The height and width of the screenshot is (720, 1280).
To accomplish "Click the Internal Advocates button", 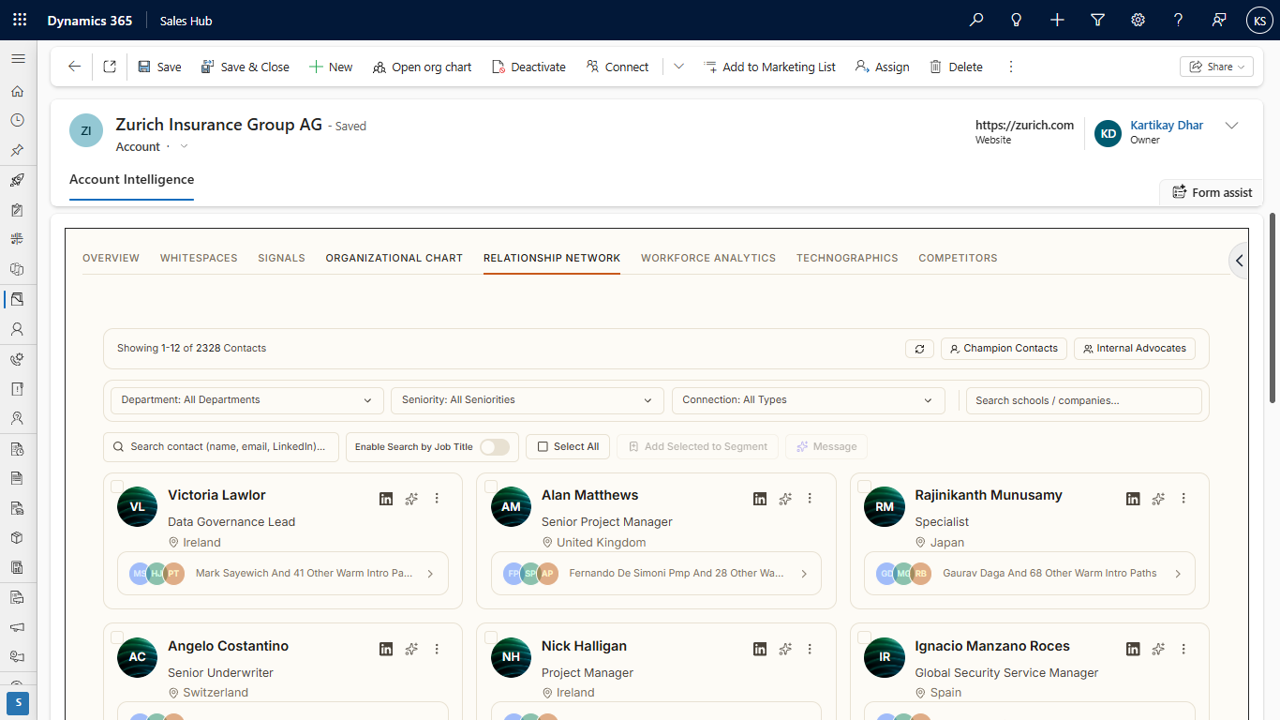I will [1135, 349].
